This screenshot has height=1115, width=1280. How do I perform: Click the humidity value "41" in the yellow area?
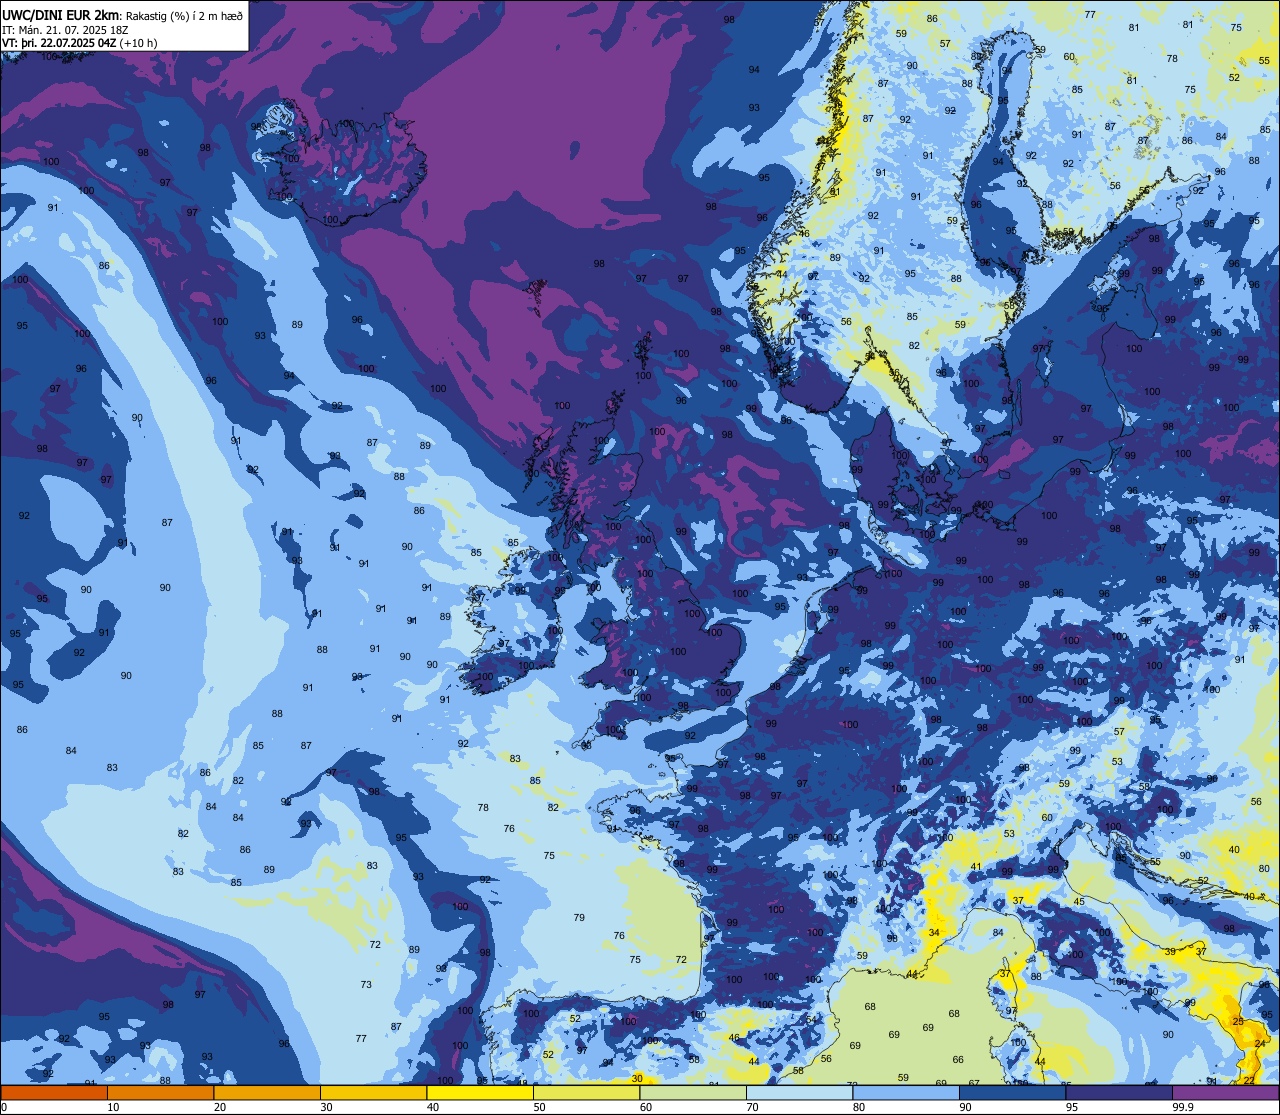click(x=976, y=866)
